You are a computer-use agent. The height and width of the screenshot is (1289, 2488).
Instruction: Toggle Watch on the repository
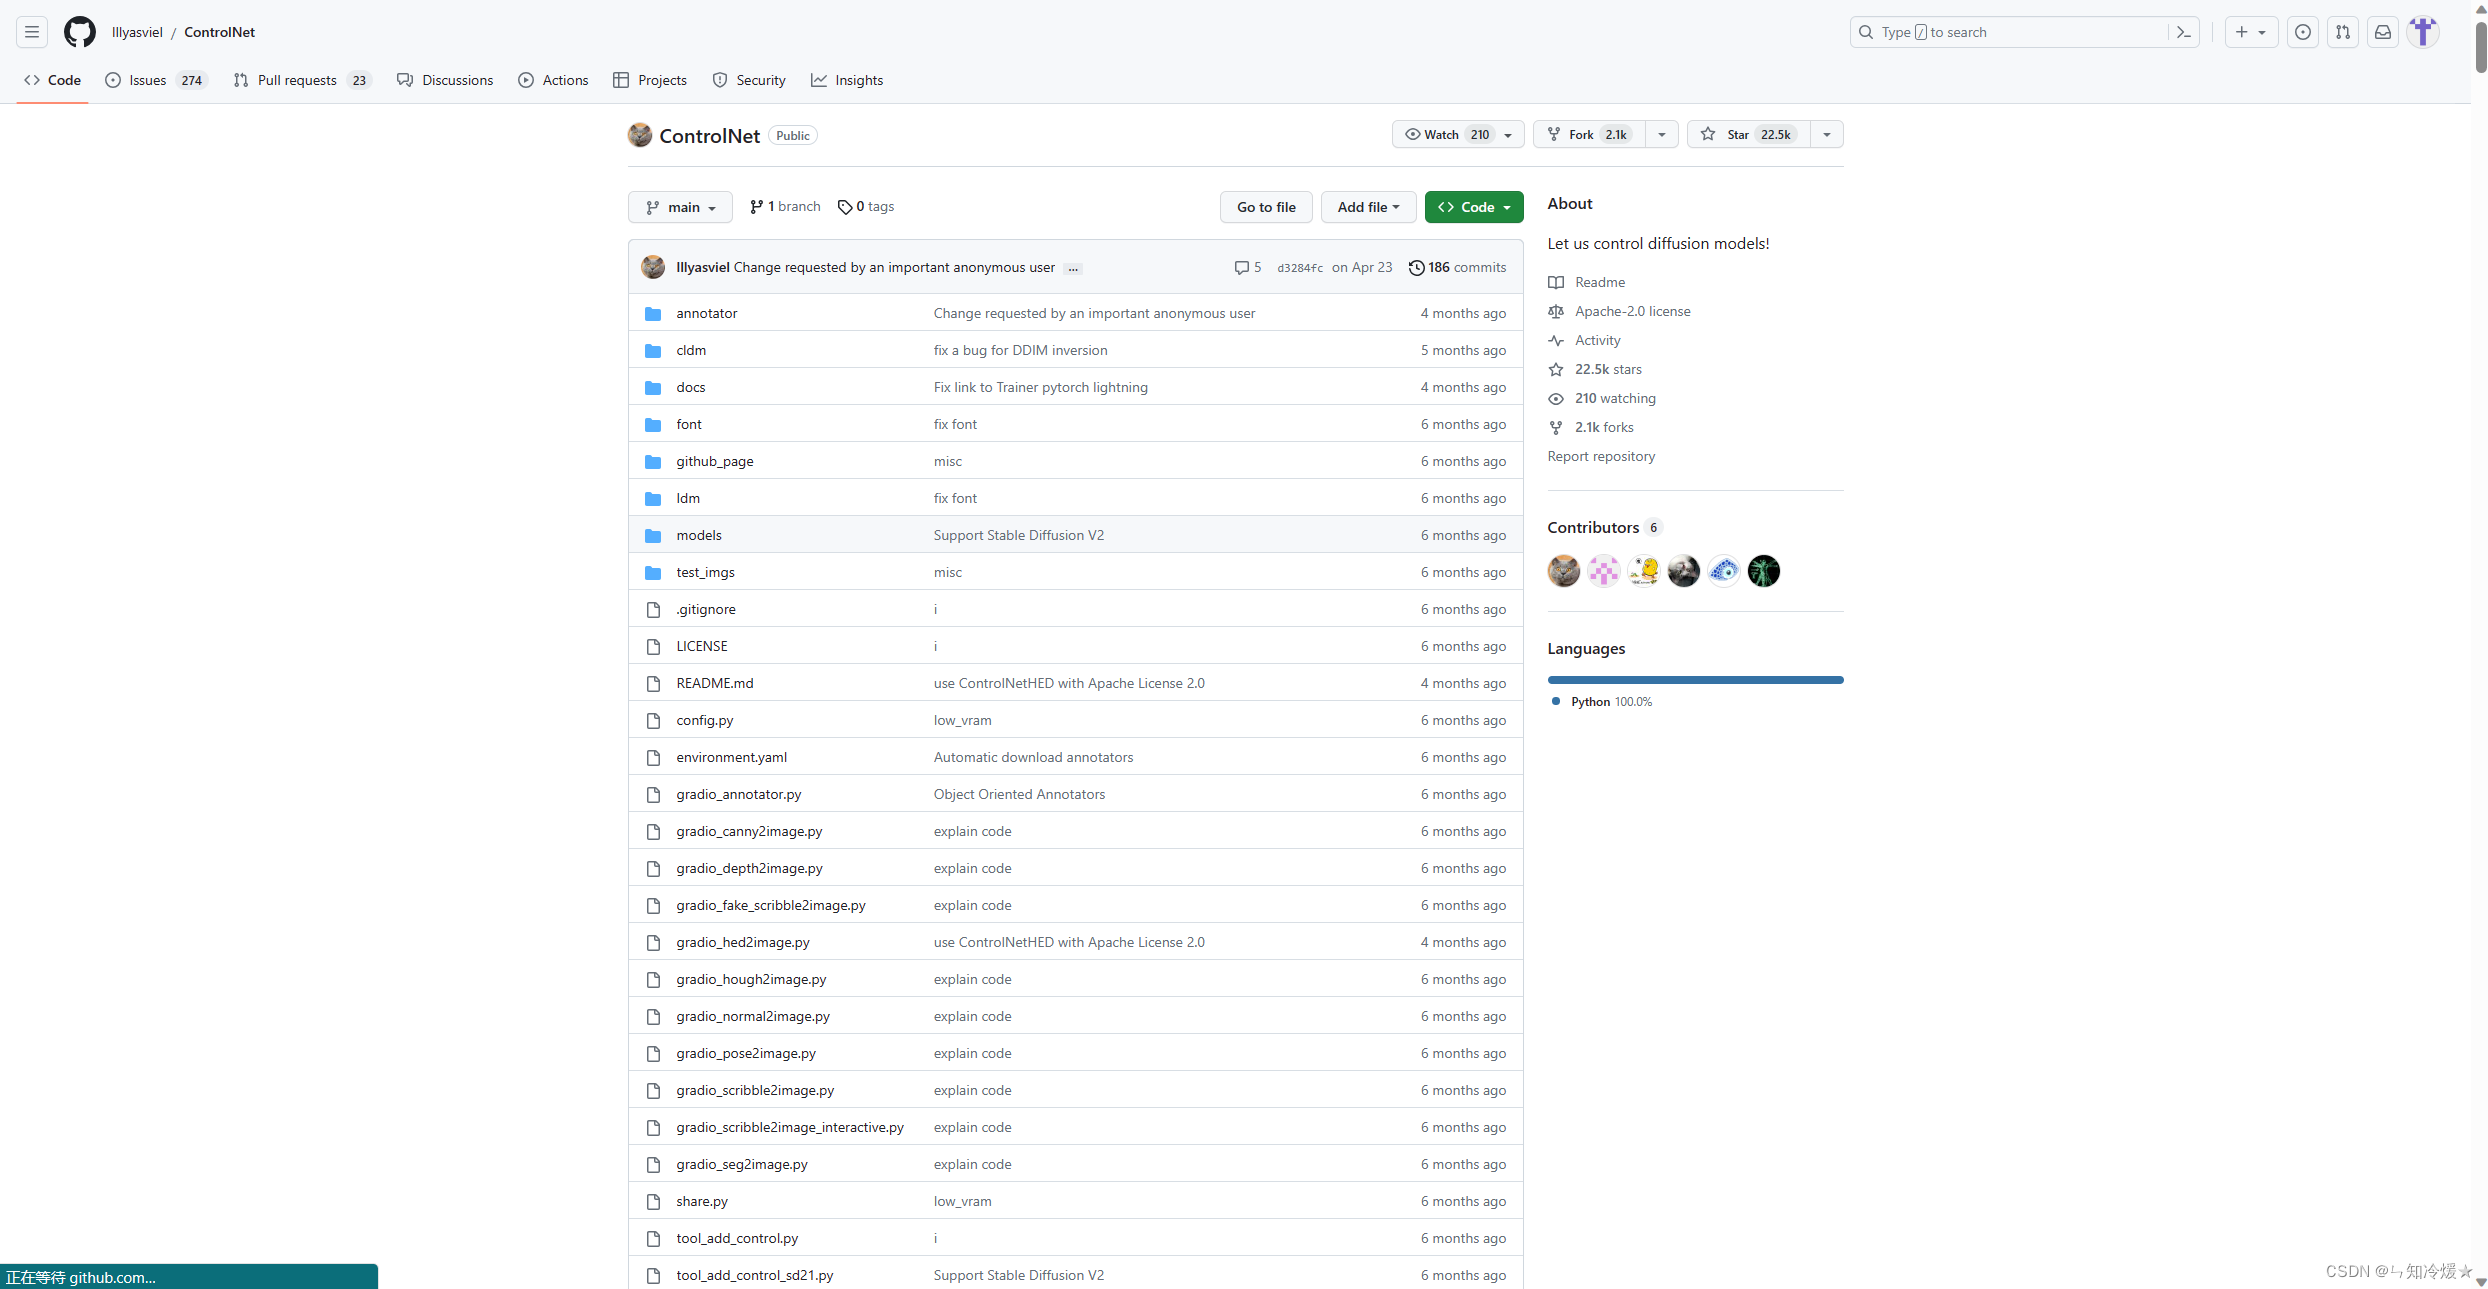[x=1458, y=134]
